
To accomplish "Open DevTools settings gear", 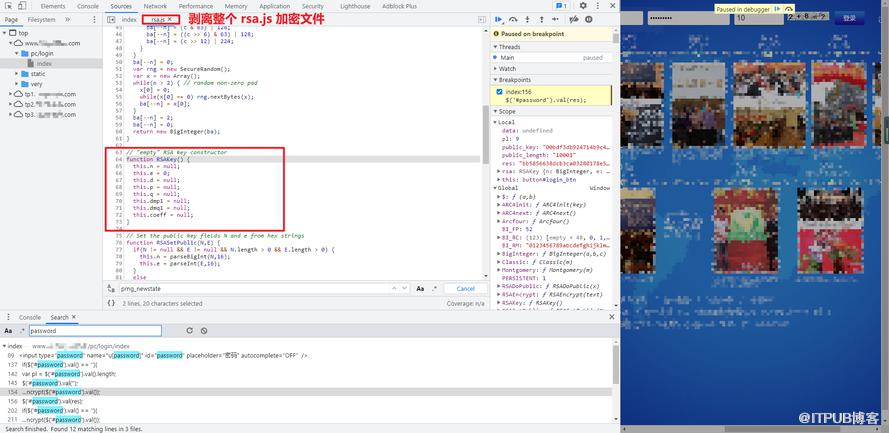I will pyautogui.click(x=583, y=6).
